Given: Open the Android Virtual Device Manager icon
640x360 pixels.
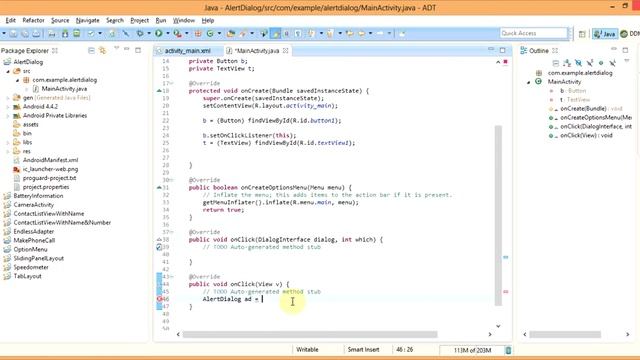Looking at the screenshot, I should click(76, 33).
